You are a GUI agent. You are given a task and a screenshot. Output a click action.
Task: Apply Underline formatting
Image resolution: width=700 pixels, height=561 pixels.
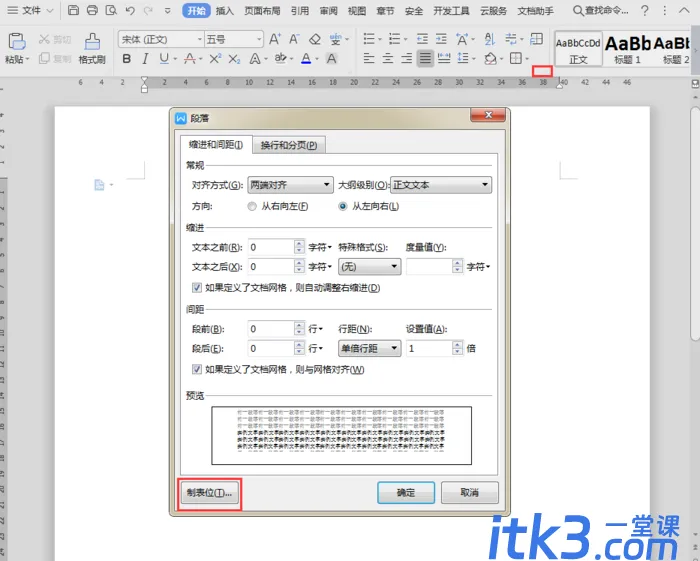click(164, 58)
